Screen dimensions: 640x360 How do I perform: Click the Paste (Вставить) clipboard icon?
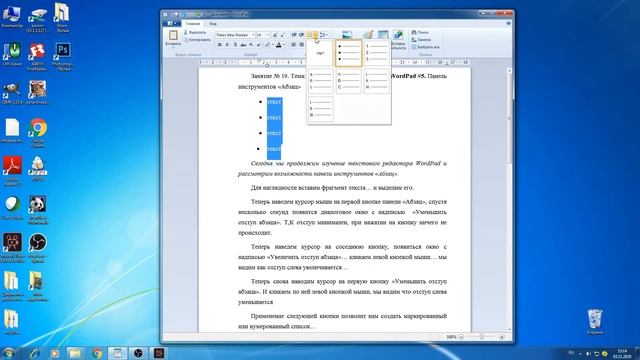click(173, 35)
